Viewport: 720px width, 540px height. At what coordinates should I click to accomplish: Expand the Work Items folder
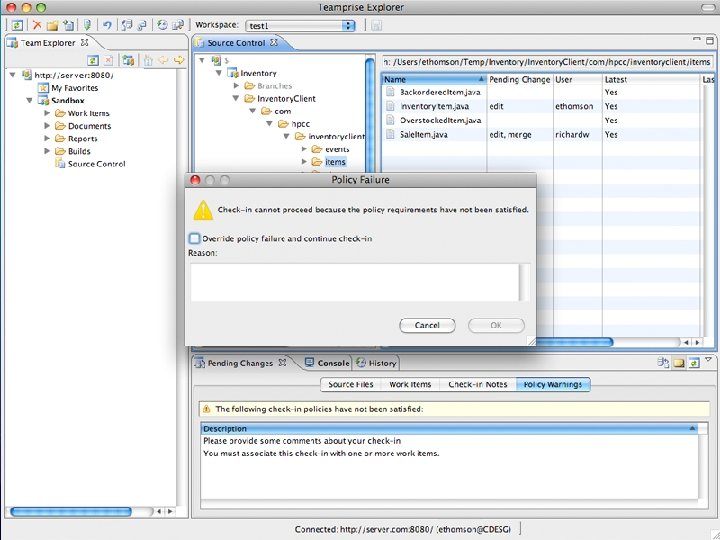tap(47, 112)
